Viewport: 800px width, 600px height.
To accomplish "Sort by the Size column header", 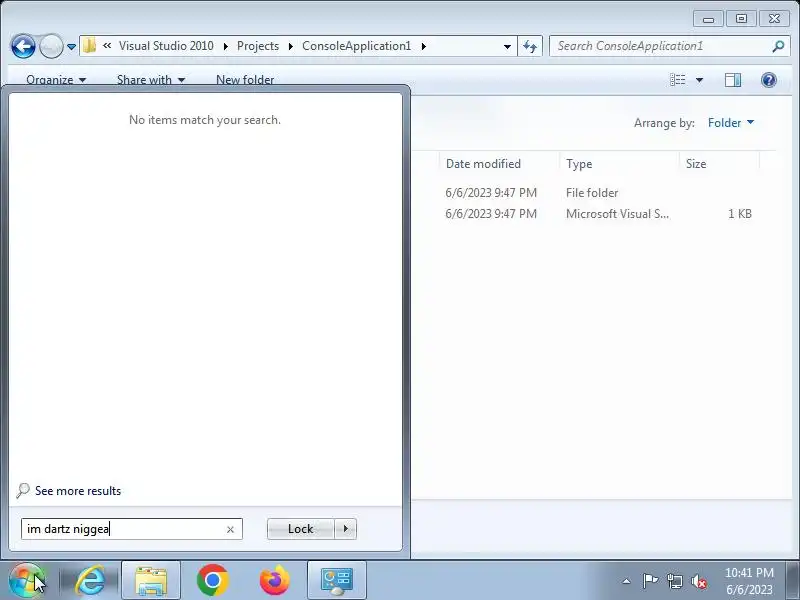I will [696, 164].
